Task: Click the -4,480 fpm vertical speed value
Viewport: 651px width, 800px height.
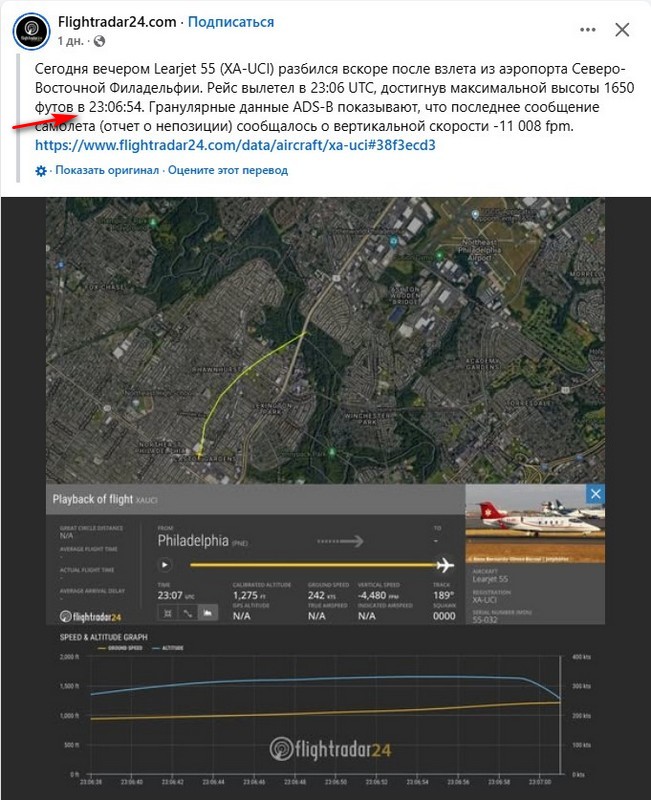Action: (x=377, y=595)
